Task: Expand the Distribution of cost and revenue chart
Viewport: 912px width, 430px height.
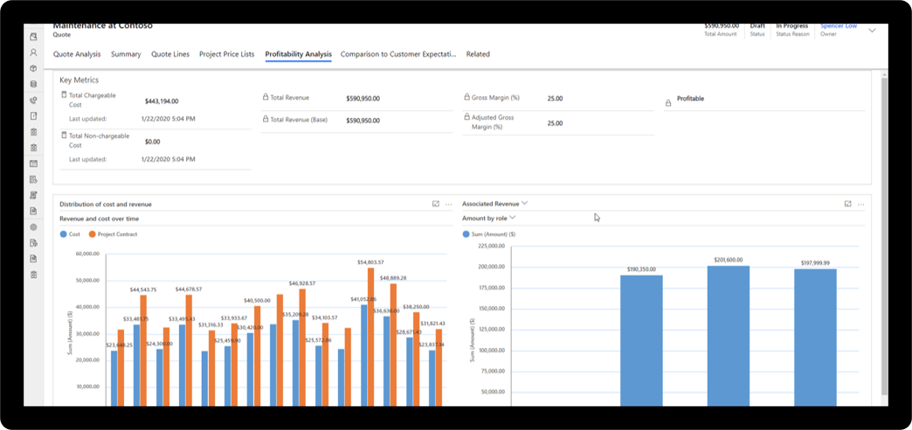Action: pos(436,204)
